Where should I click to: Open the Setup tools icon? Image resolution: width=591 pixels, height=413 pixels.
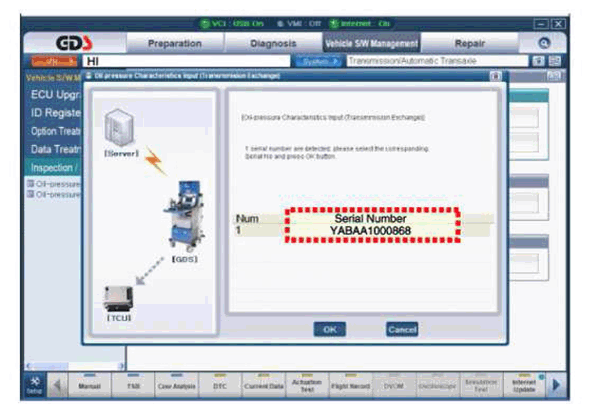35,385
